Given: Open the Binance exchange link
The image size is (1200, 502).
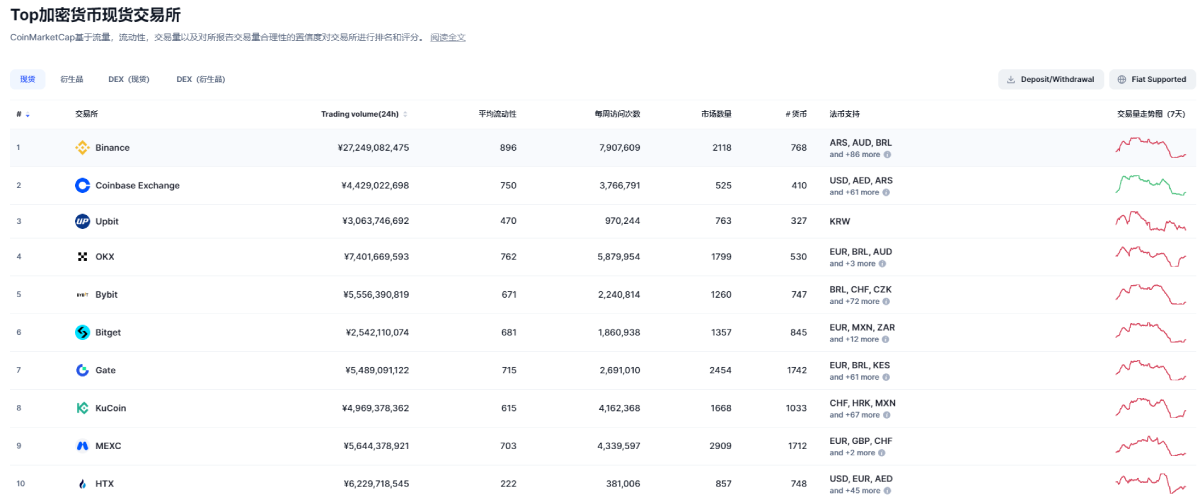Looking at the screenshot, I should pos(113,148).
